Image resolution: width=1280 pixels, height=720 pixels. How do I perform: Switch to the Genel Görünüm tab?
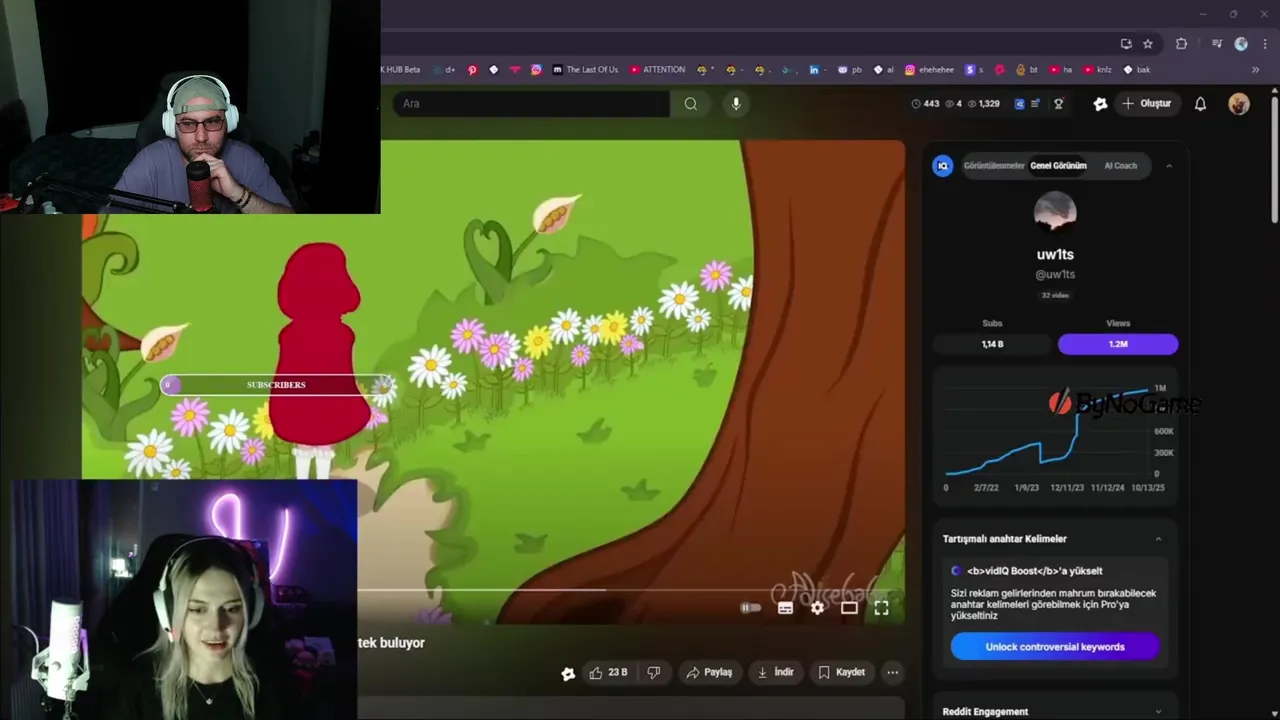[1058, 166]
